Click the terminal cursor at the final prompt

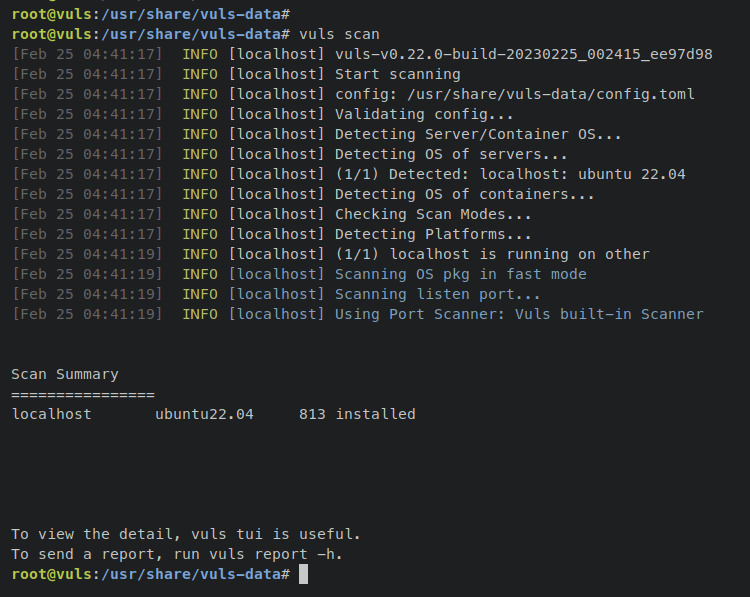303,575
